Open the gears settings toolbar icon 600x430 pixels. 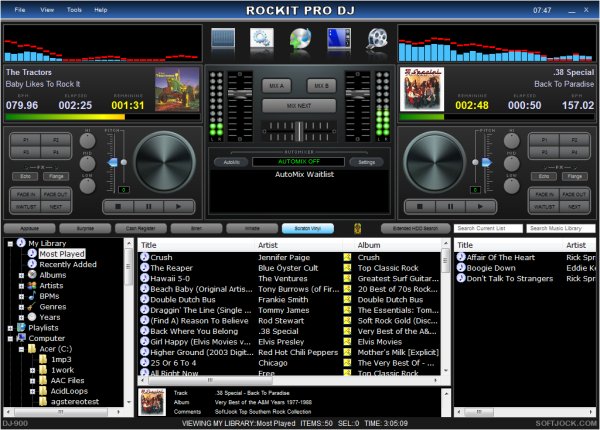(262, 38)
